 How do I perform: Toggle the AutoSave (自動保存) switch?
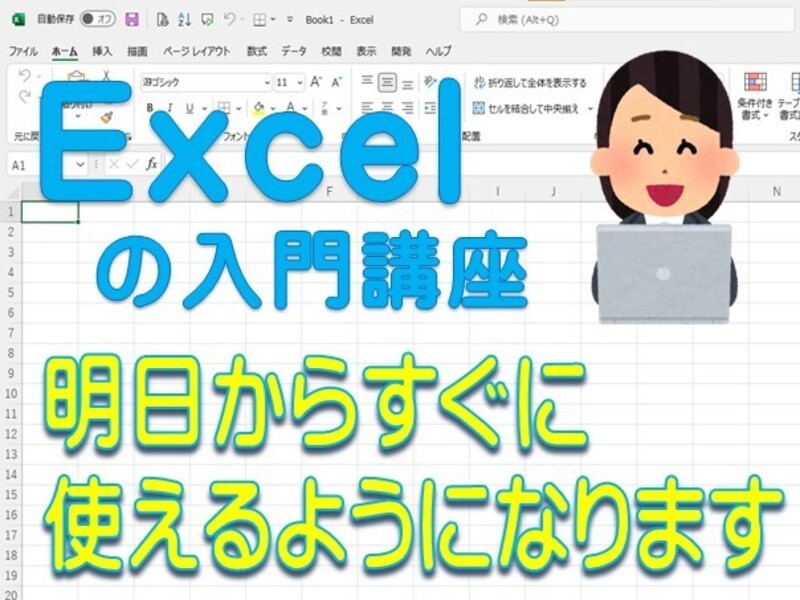(x=97, y=19)
